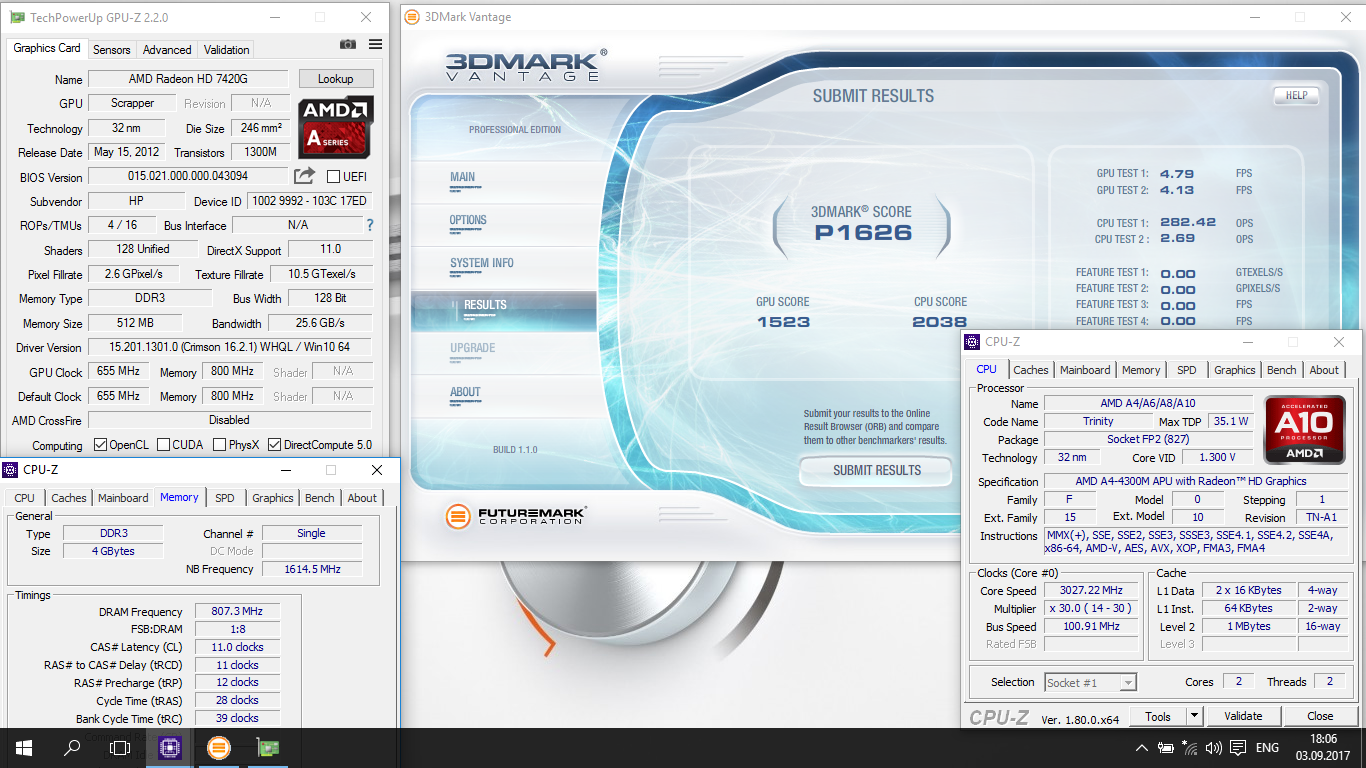This screenshot has height=768, width=1366.
Task: Open Caches tab in CPU-Z processor window
Action: pyautogui.click(x=1031, y=370)
